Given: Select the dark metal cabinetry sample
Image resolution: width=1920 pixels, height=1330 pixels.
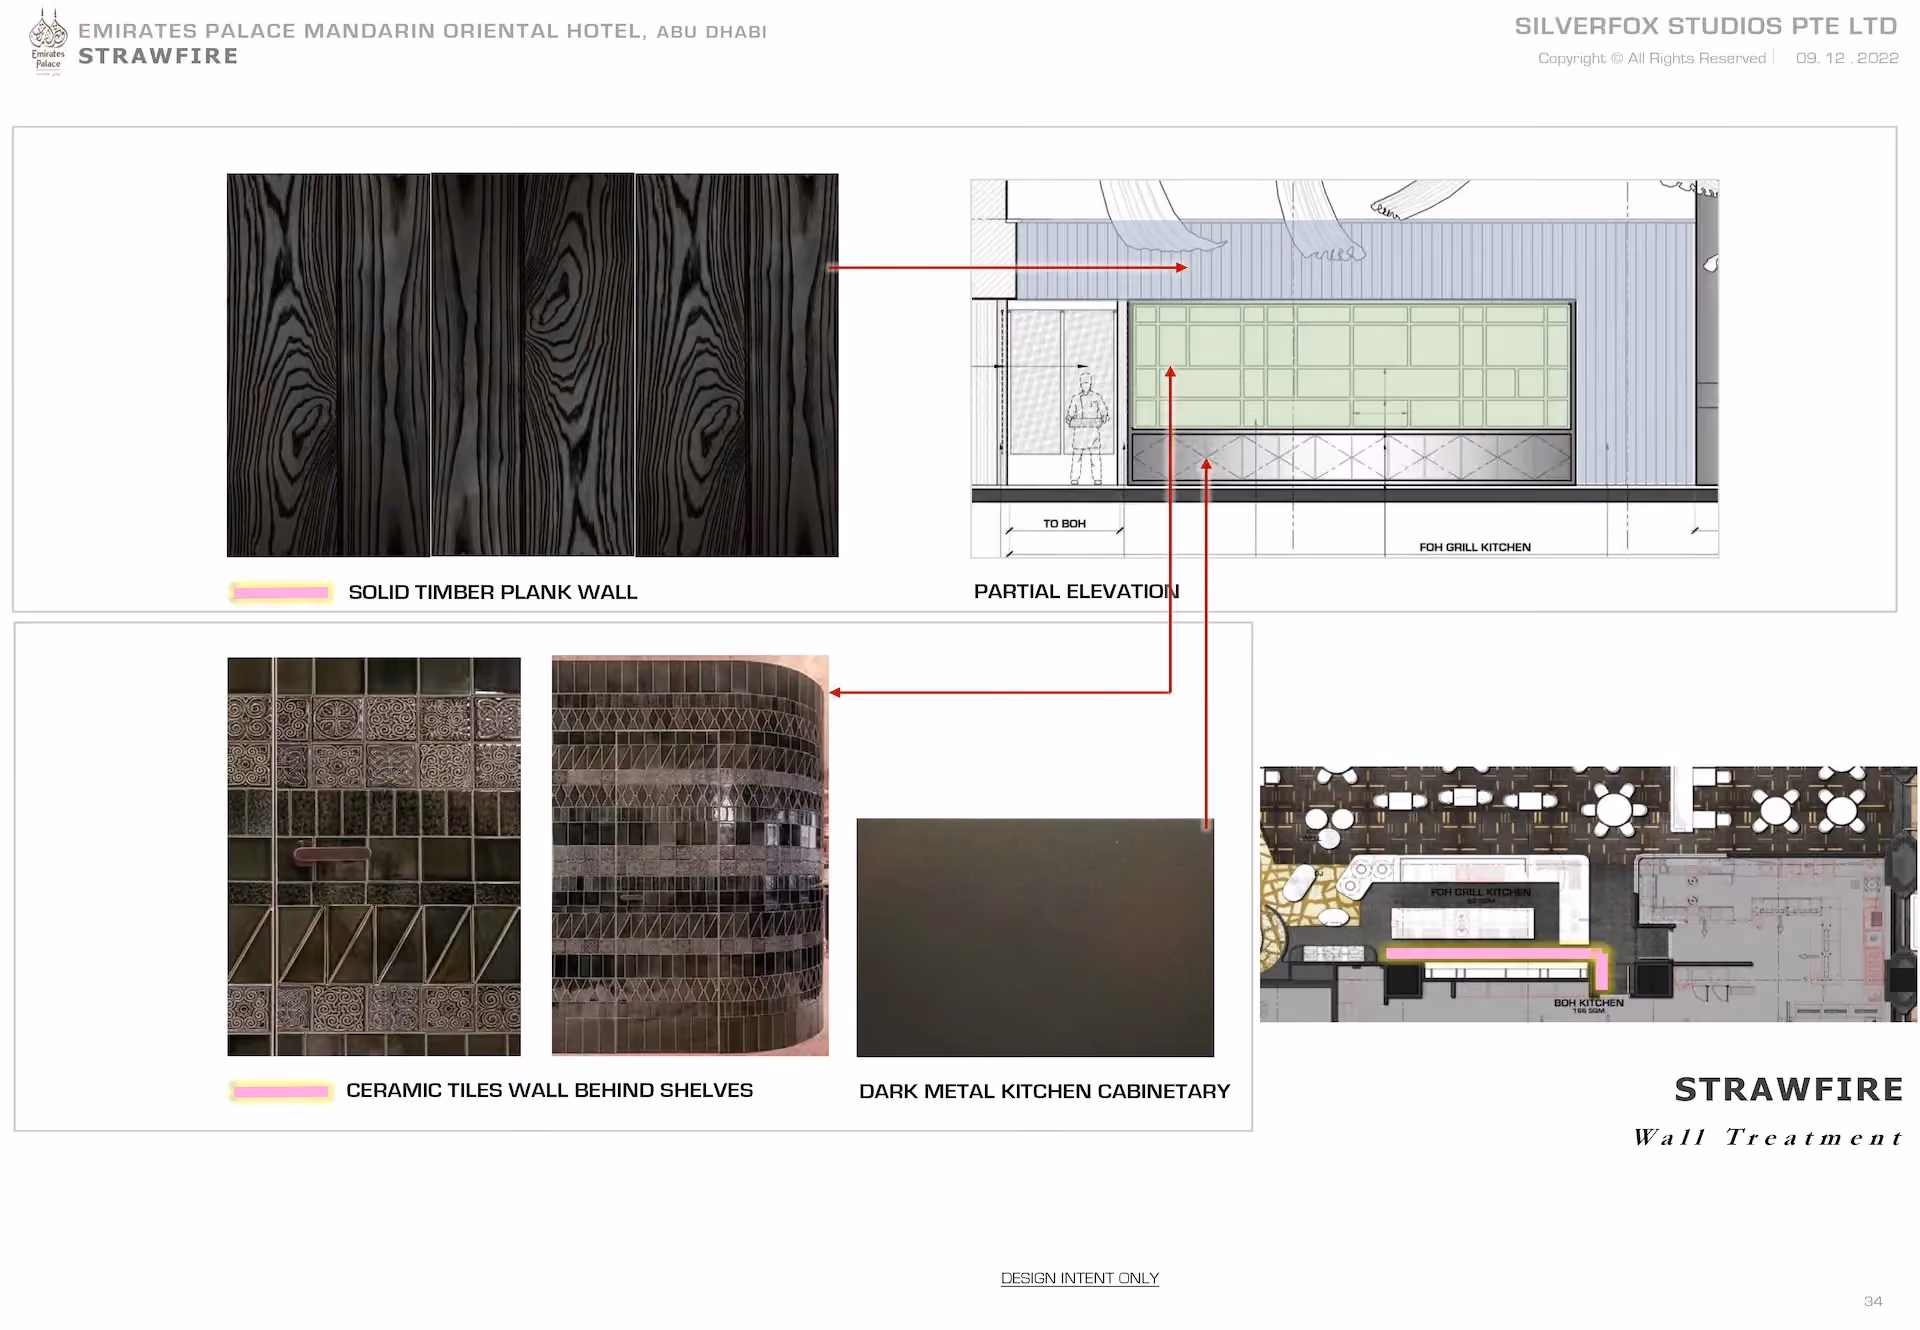Looking at the screenshot, I should click(x=1035, y=937).
